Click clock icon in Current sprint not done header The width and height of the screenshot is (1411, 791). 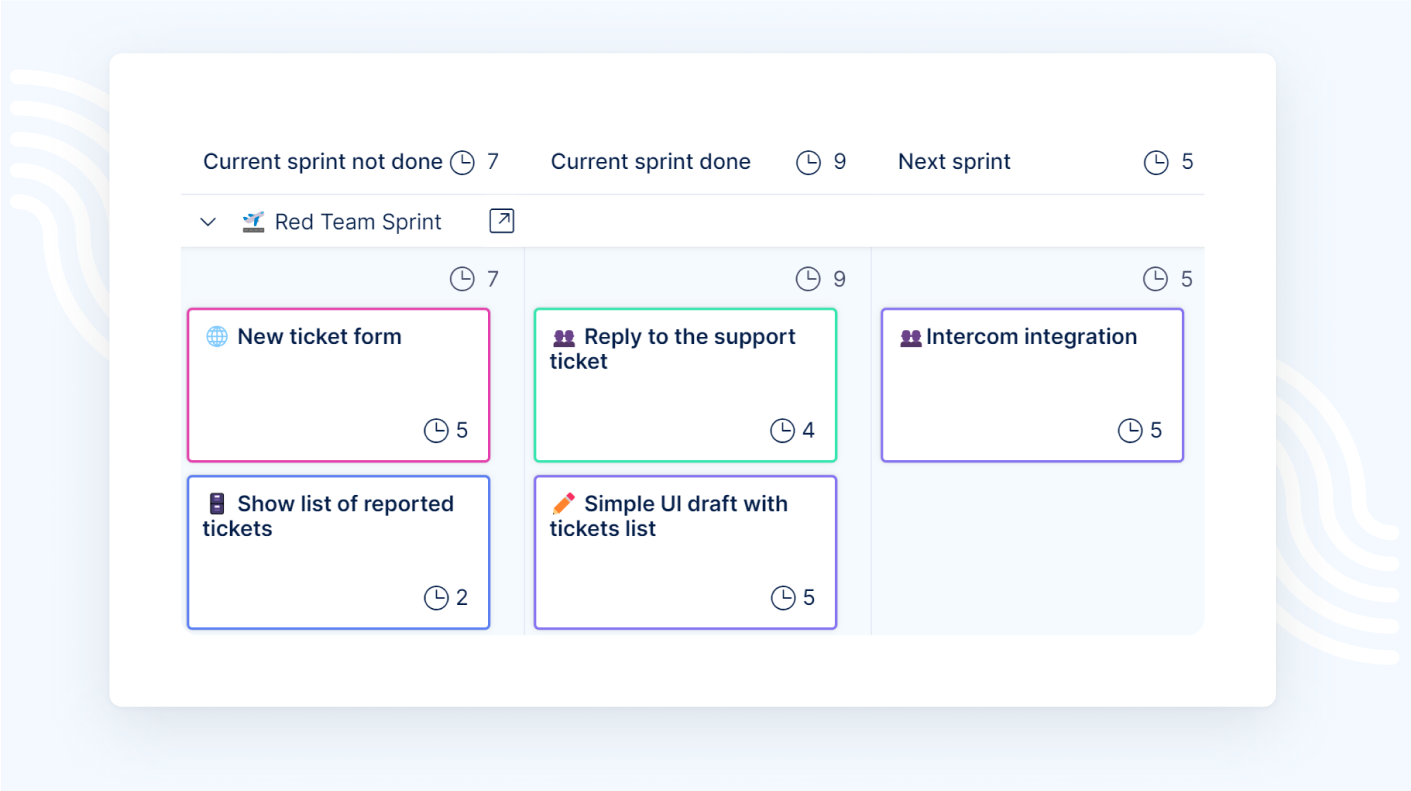462,162
